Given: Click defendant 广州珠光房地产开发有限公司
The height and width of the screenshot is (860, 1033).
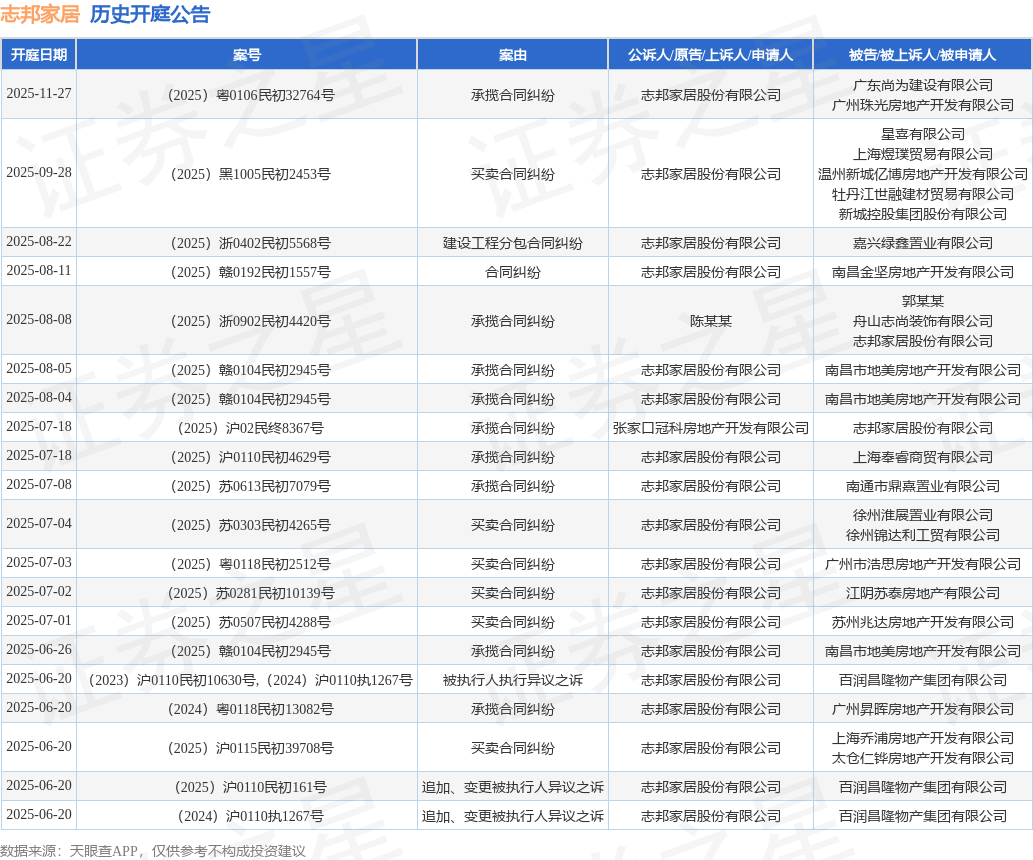Looking at the screenshot, I should click(x=922, y=105).
